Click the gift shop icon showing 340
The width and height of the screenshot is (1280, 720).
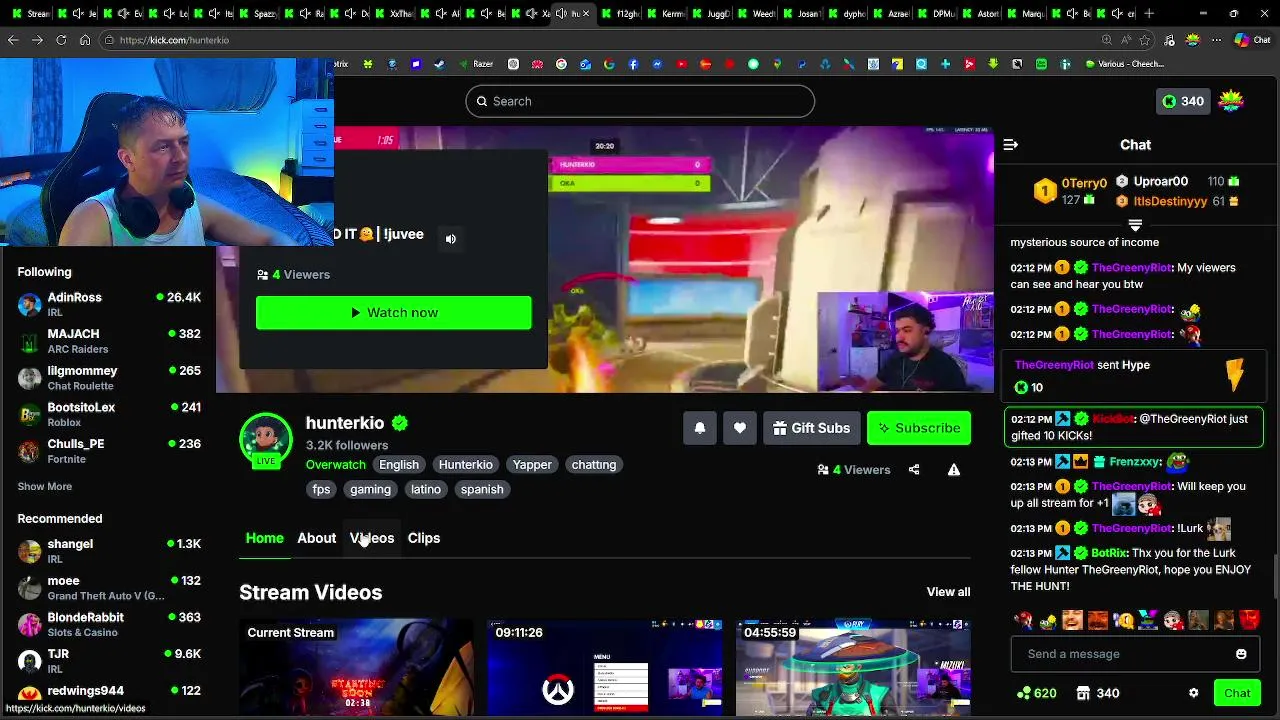pos(1098,693)
